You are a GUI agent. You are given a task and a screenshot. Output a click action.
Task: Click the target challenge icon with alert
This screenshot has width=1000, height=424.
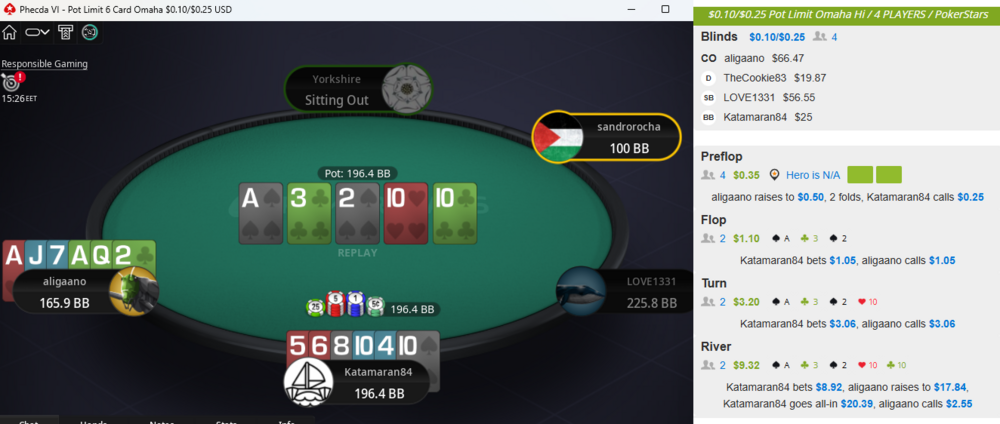(13, 81)
